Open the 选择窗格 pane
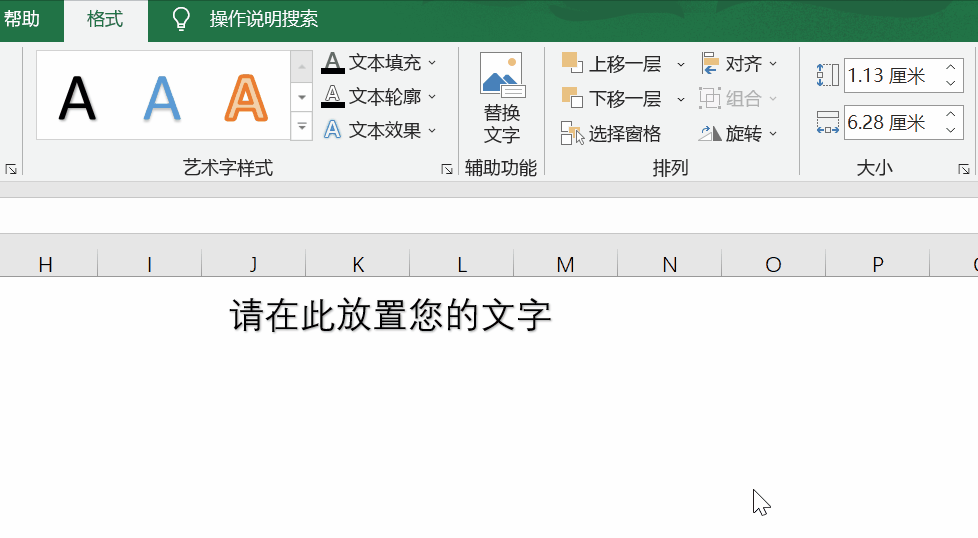Image resolution: width=978 pixels, height=538 pixels. click(611, 133)
